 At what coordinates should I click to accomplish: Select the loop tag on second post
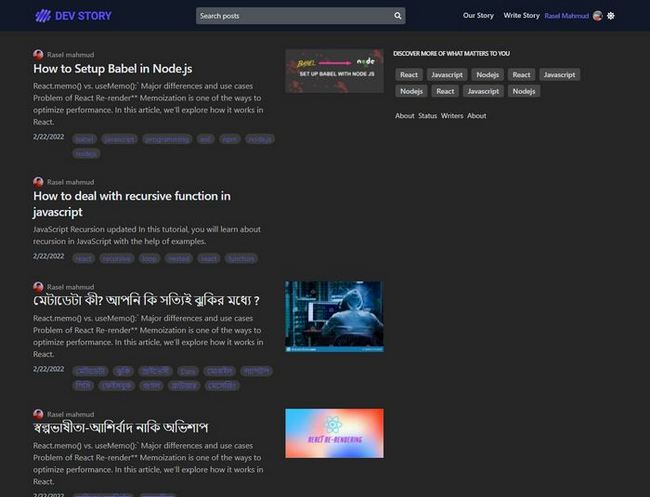point(149,259)
